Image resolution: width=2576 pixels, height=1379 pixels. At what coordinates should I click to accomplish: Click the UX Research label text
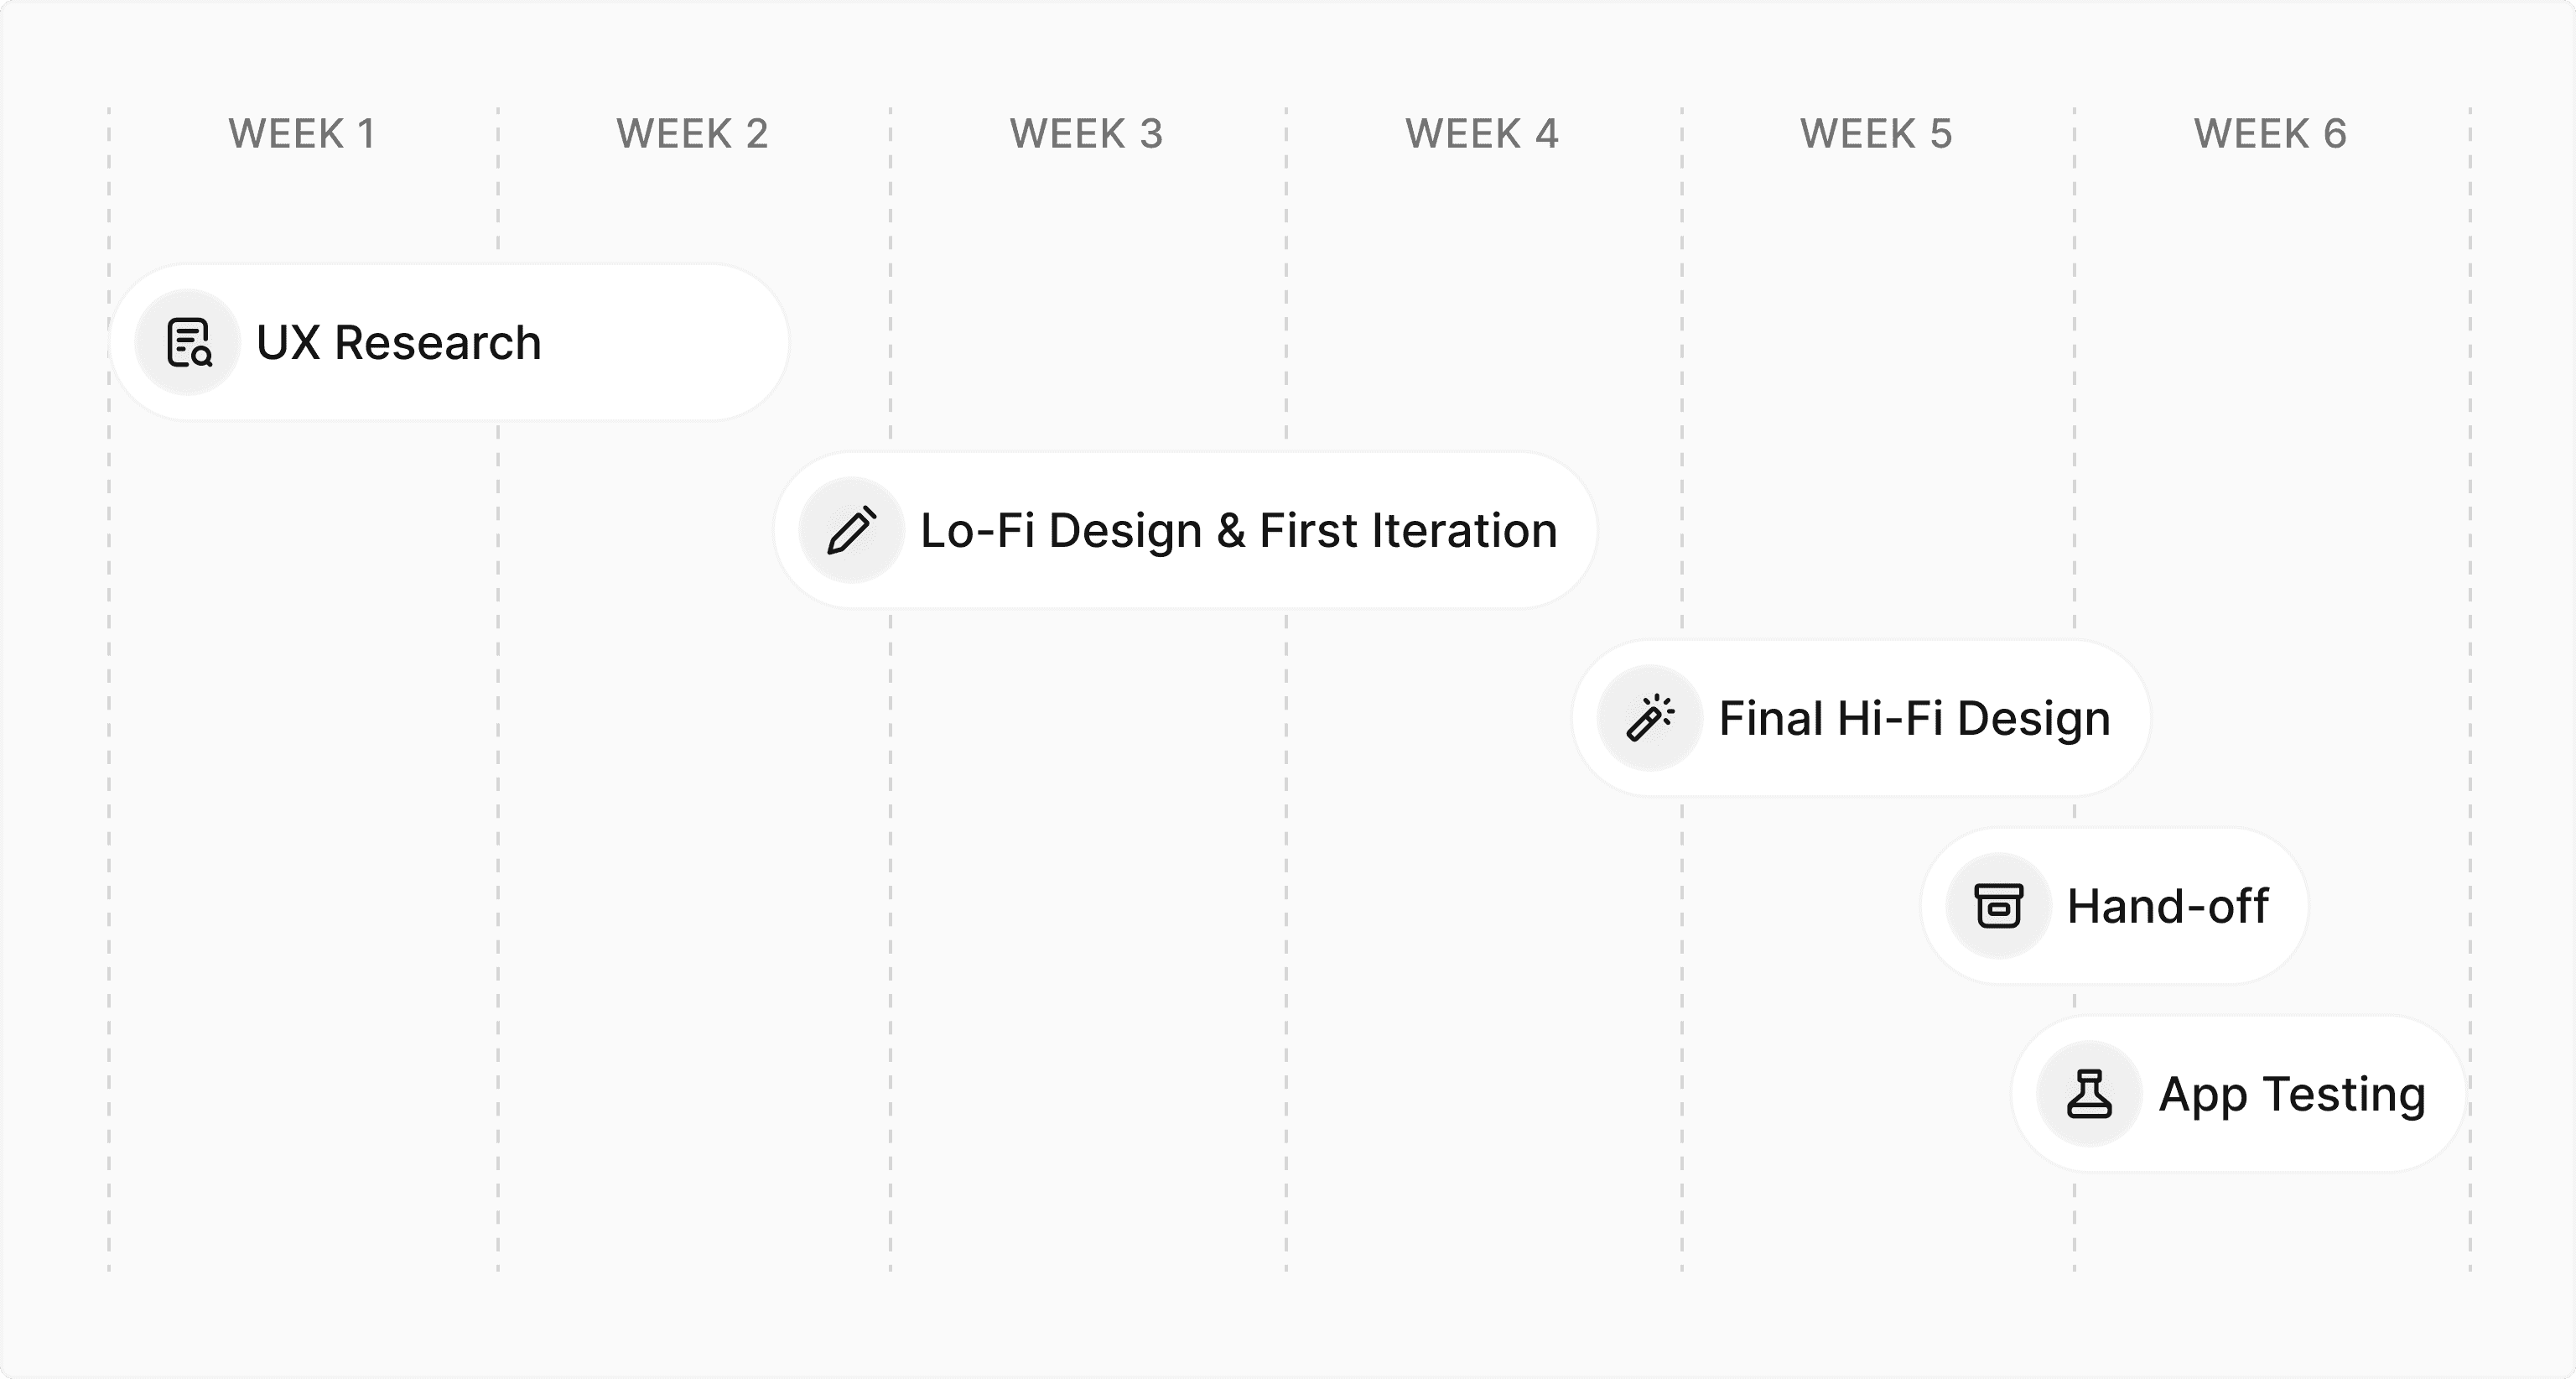click(399, 343)
